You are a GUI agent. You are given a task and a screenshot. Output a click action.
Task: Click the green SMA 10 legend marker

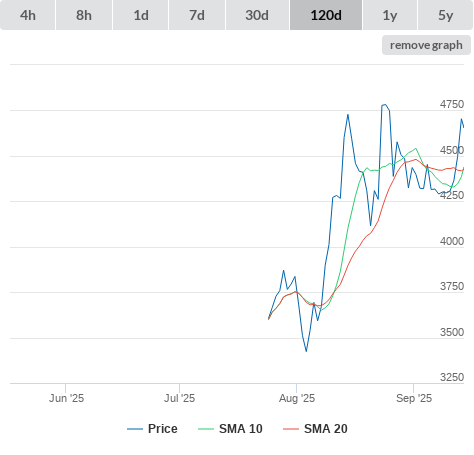point(206,429)
